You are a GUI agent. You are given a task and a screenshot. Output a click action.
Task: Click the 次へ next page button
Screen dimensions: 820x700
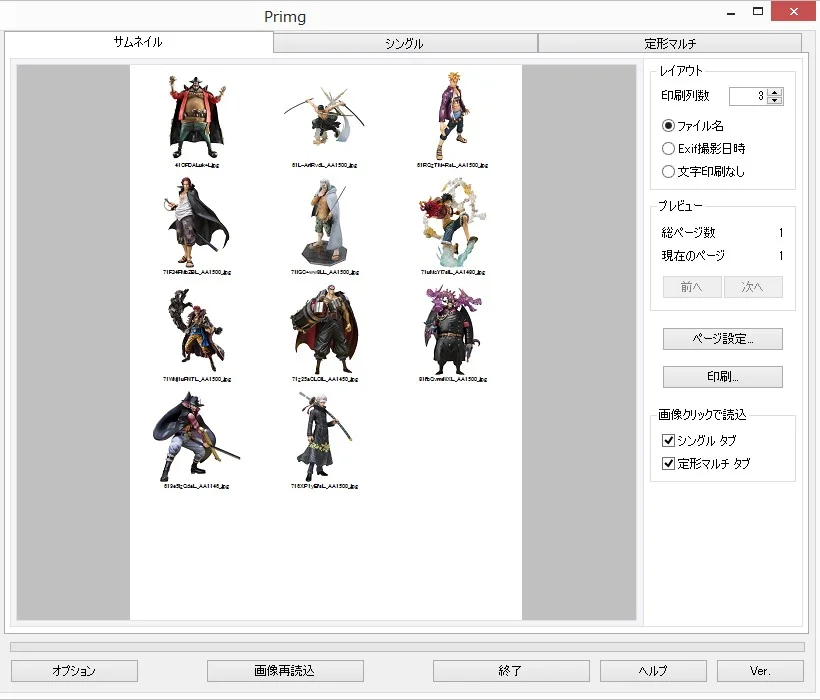[x=753, y=287]
